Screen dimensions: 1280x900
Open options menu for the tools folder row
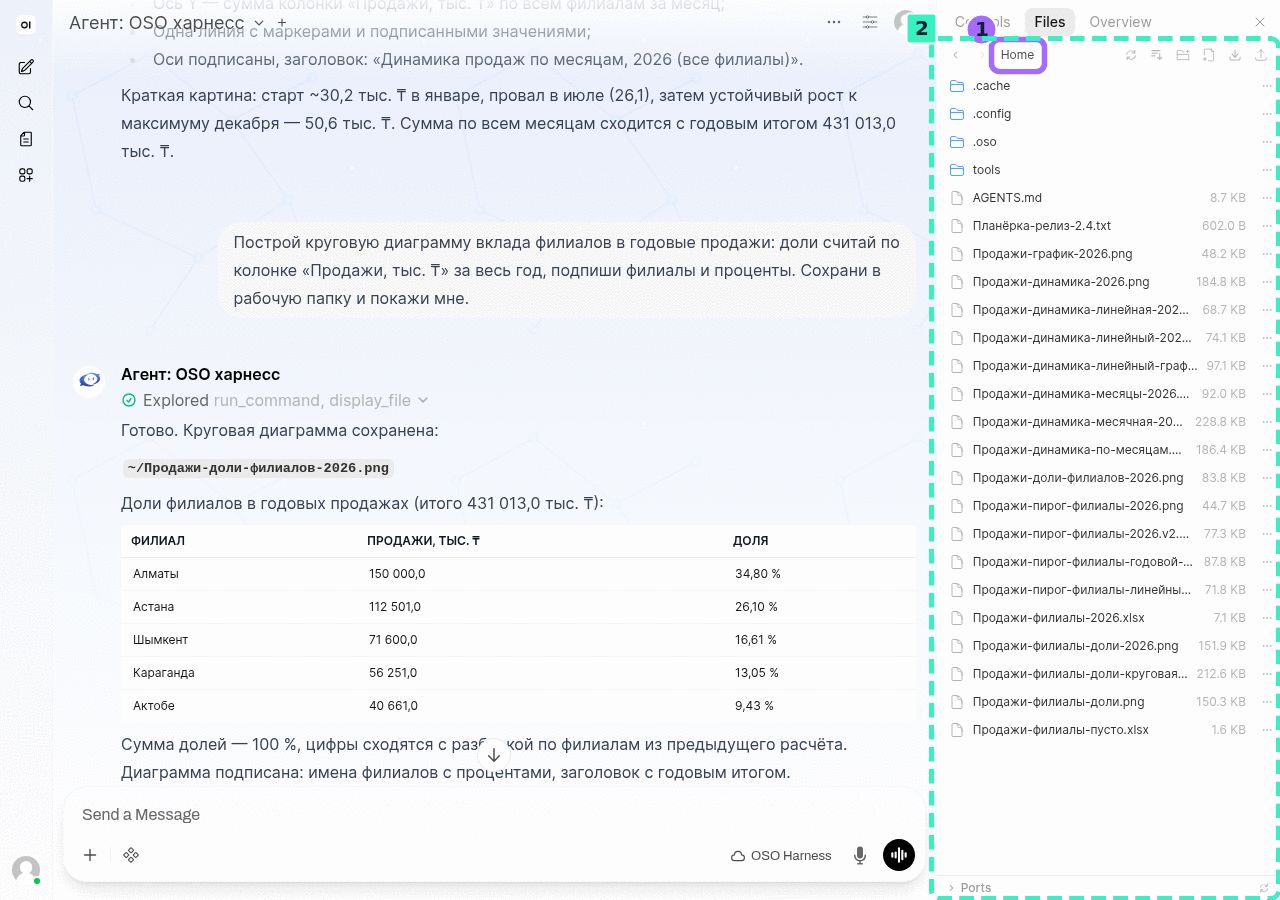1267,170
